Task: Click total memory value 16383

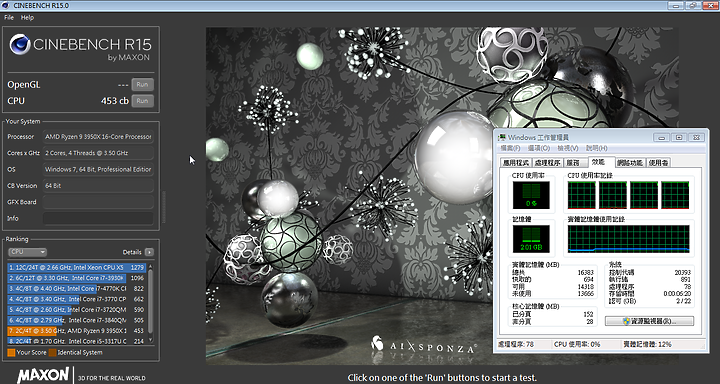Action: (585, 272)
